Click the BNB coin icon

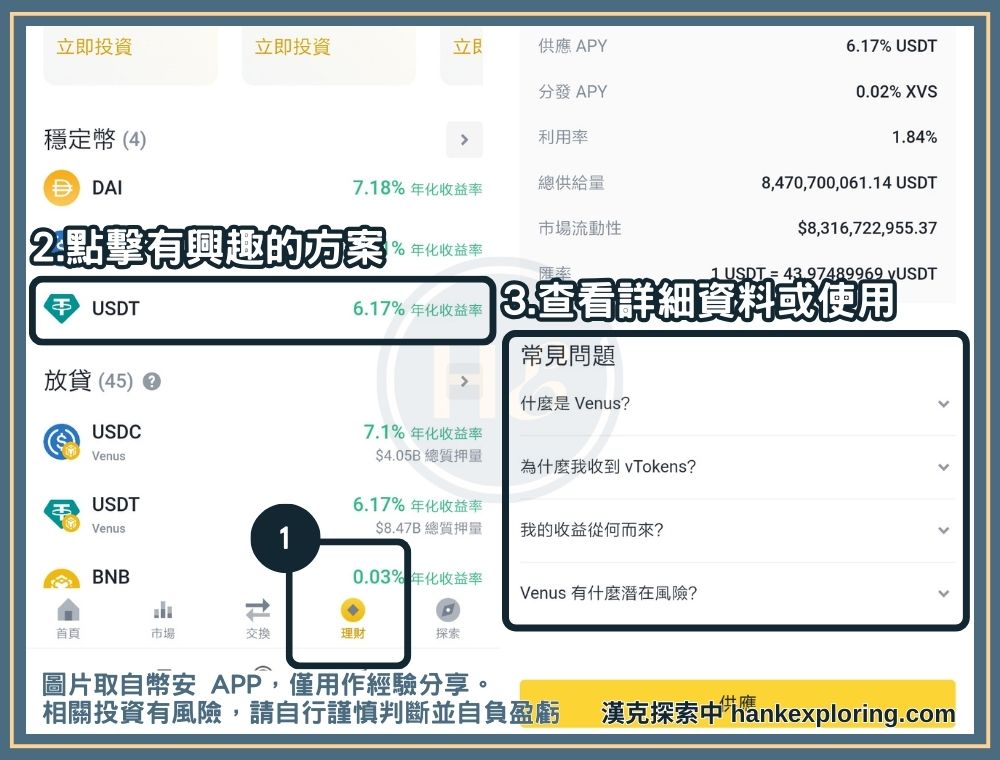coord(61,579)
